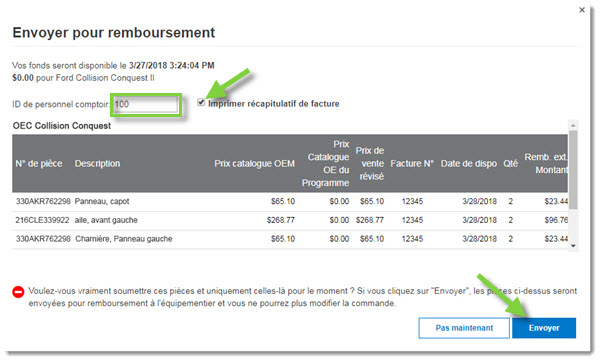Select part number 330AKR762298 in Panneau, capot row
The width and height of the screenshot is (600, 361).
(x=43, y=201)
